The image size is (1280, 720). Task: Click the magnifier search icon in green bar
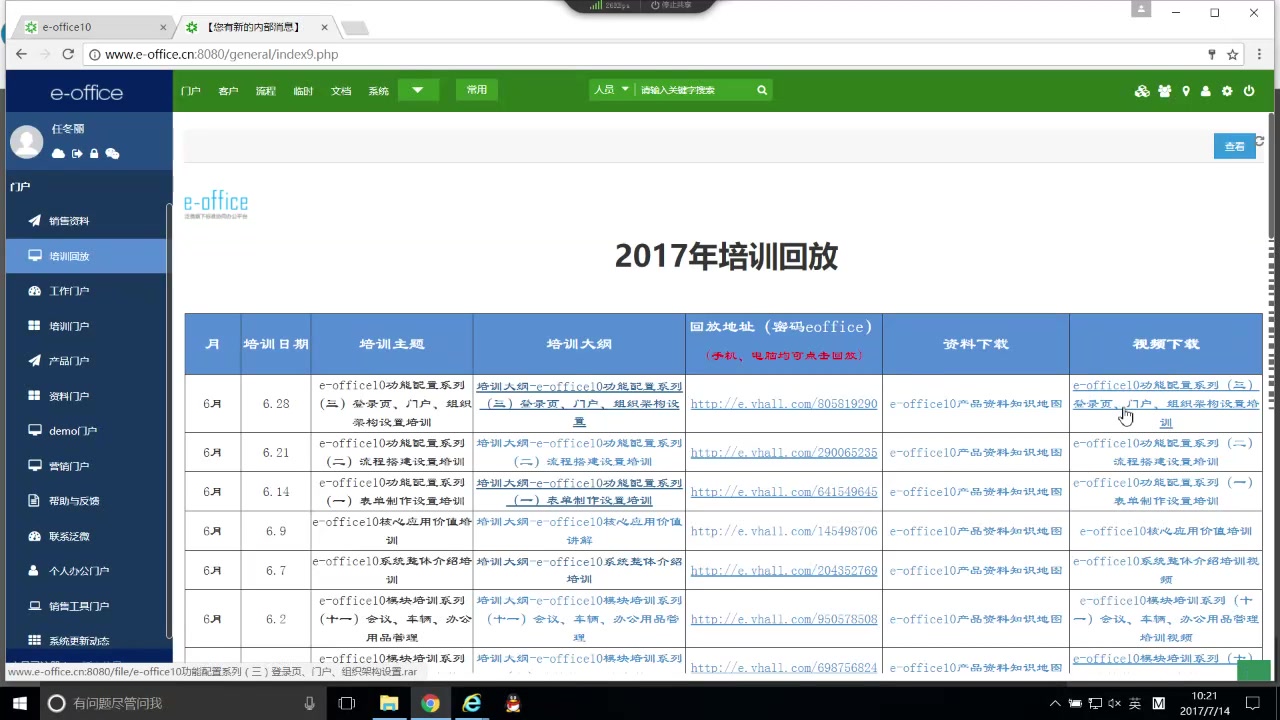click(762, 90)
